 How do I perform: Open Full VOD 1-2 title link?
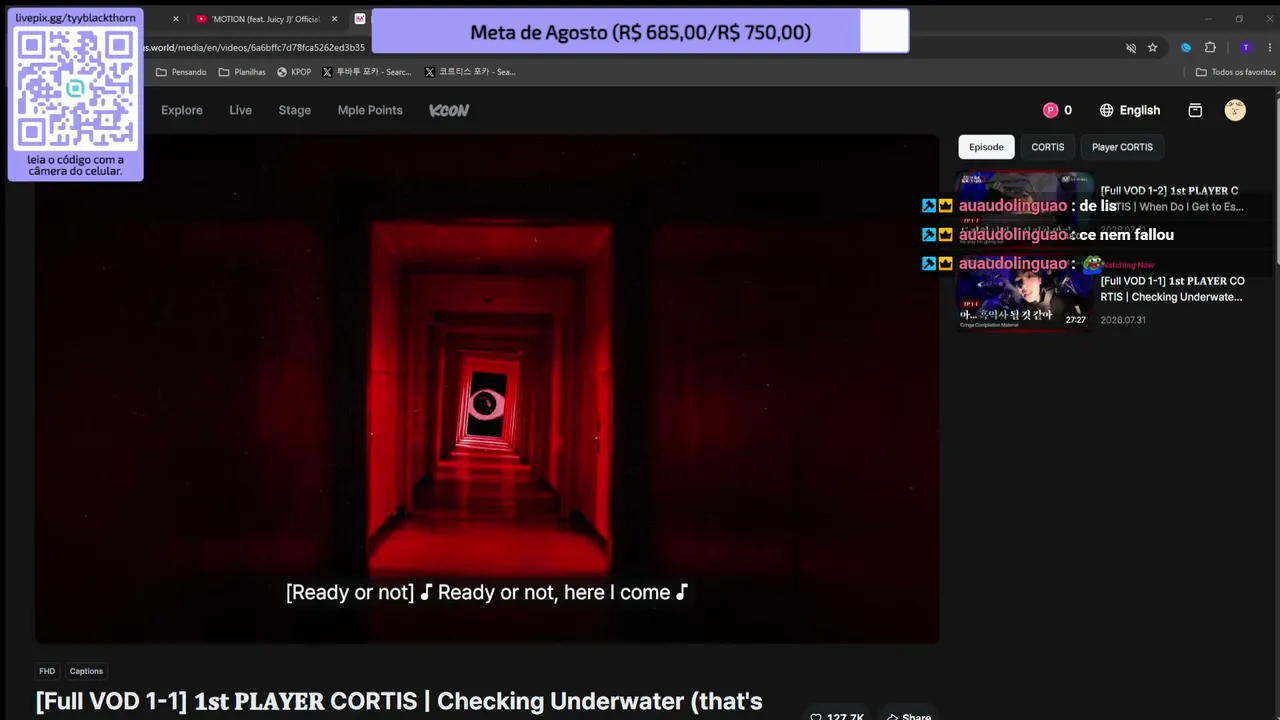click(1172, 198)
